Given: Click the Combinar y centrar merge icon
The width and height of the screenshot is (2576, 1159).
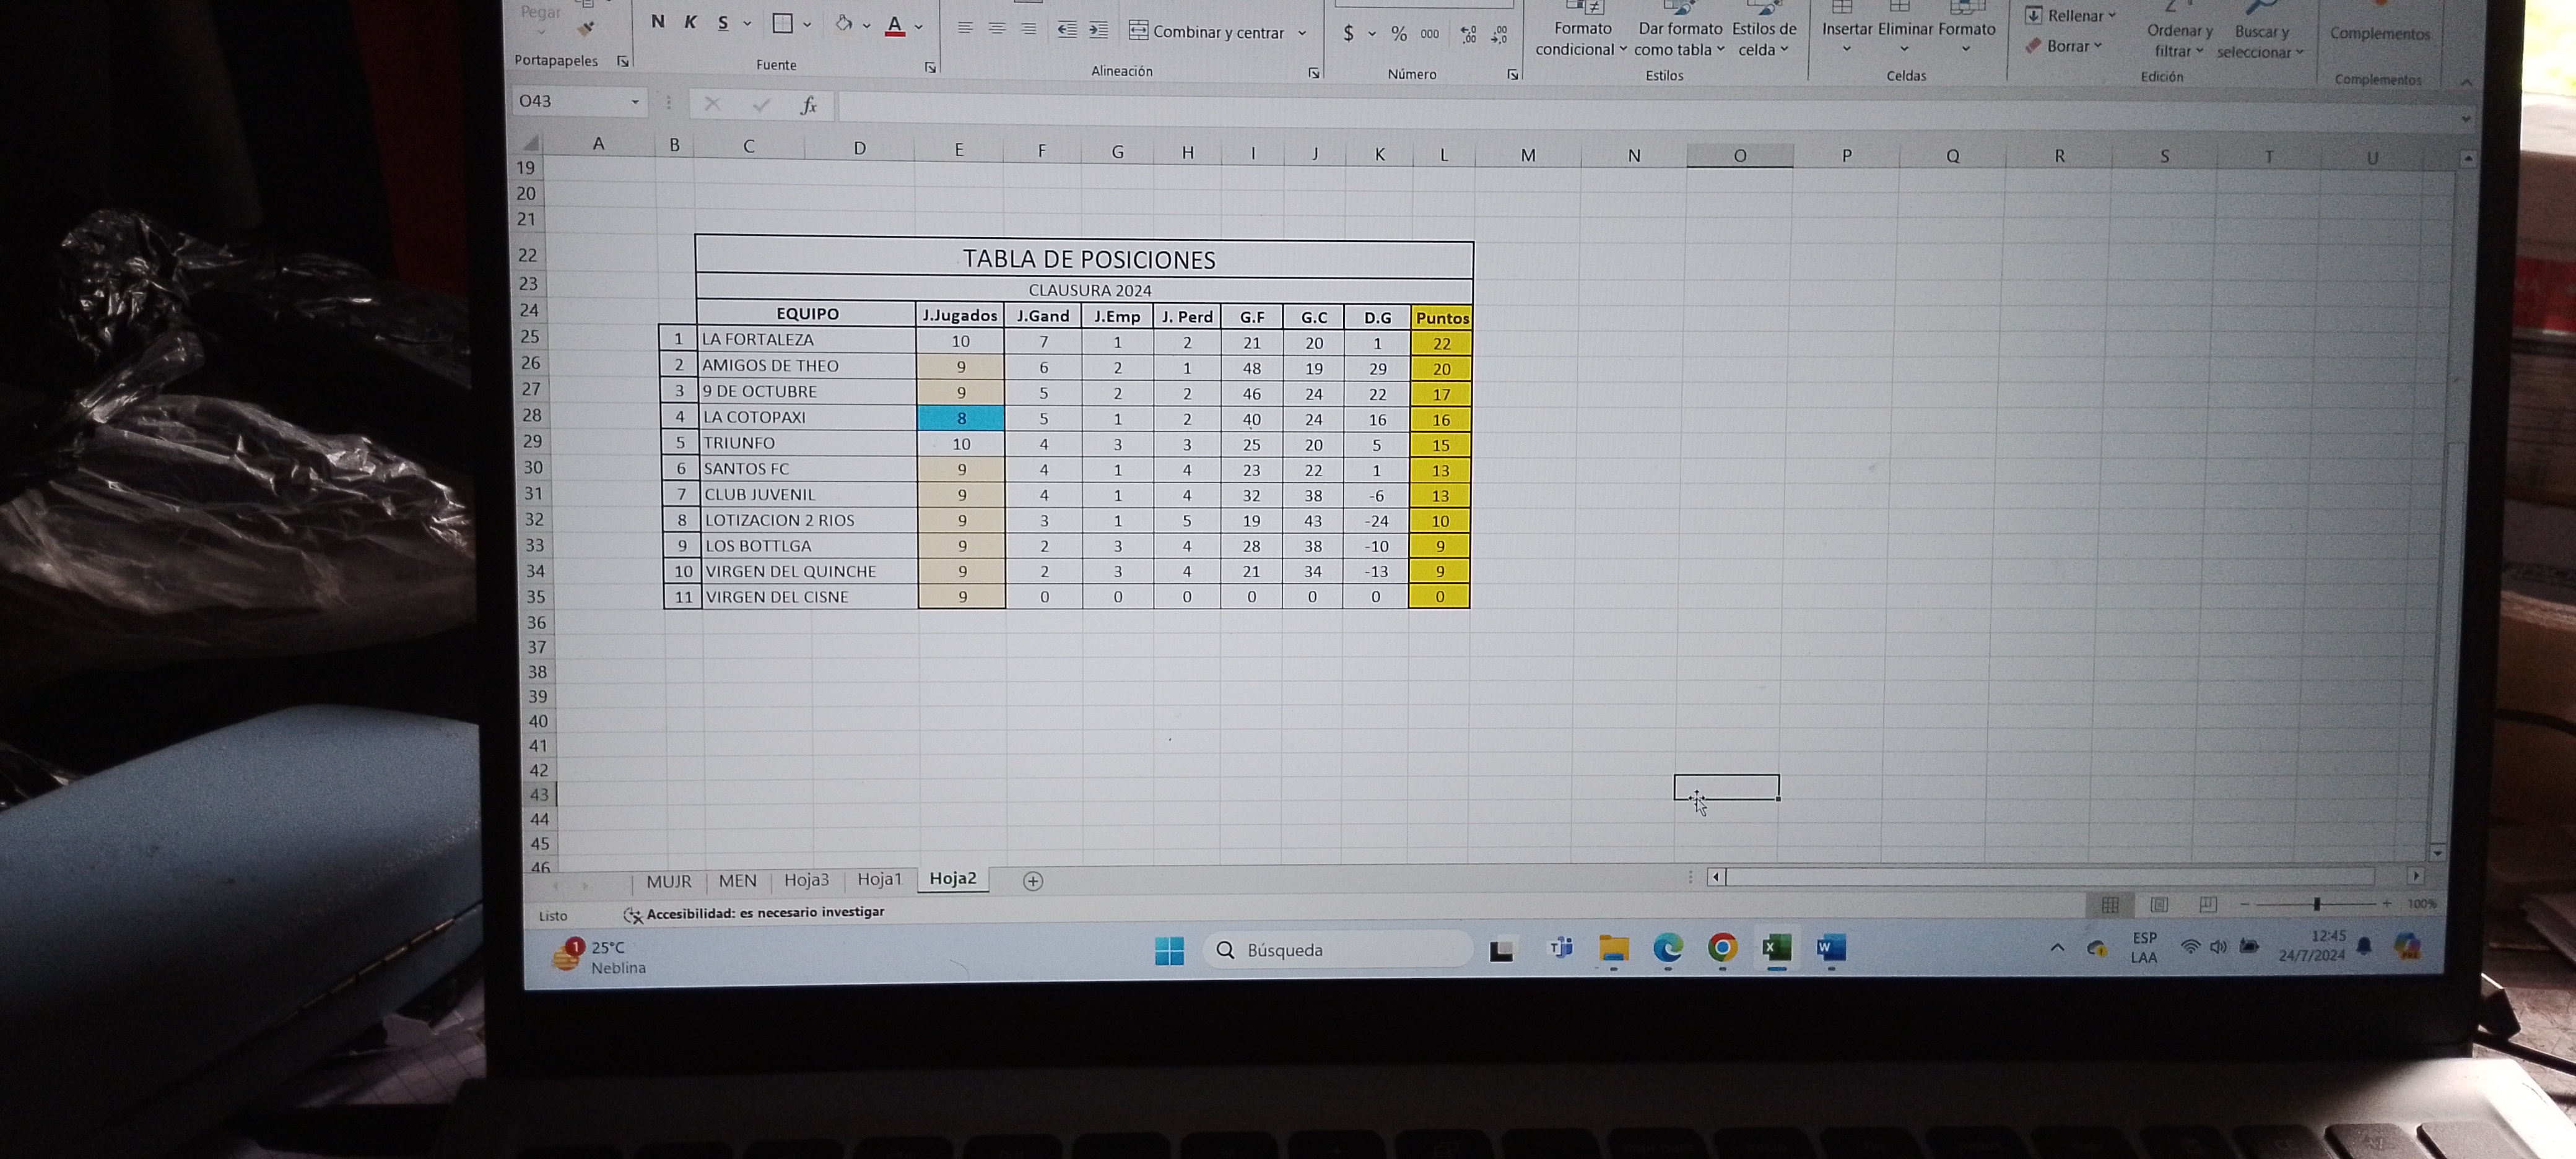Looking at the screenshot, I should coord(1138,31).
